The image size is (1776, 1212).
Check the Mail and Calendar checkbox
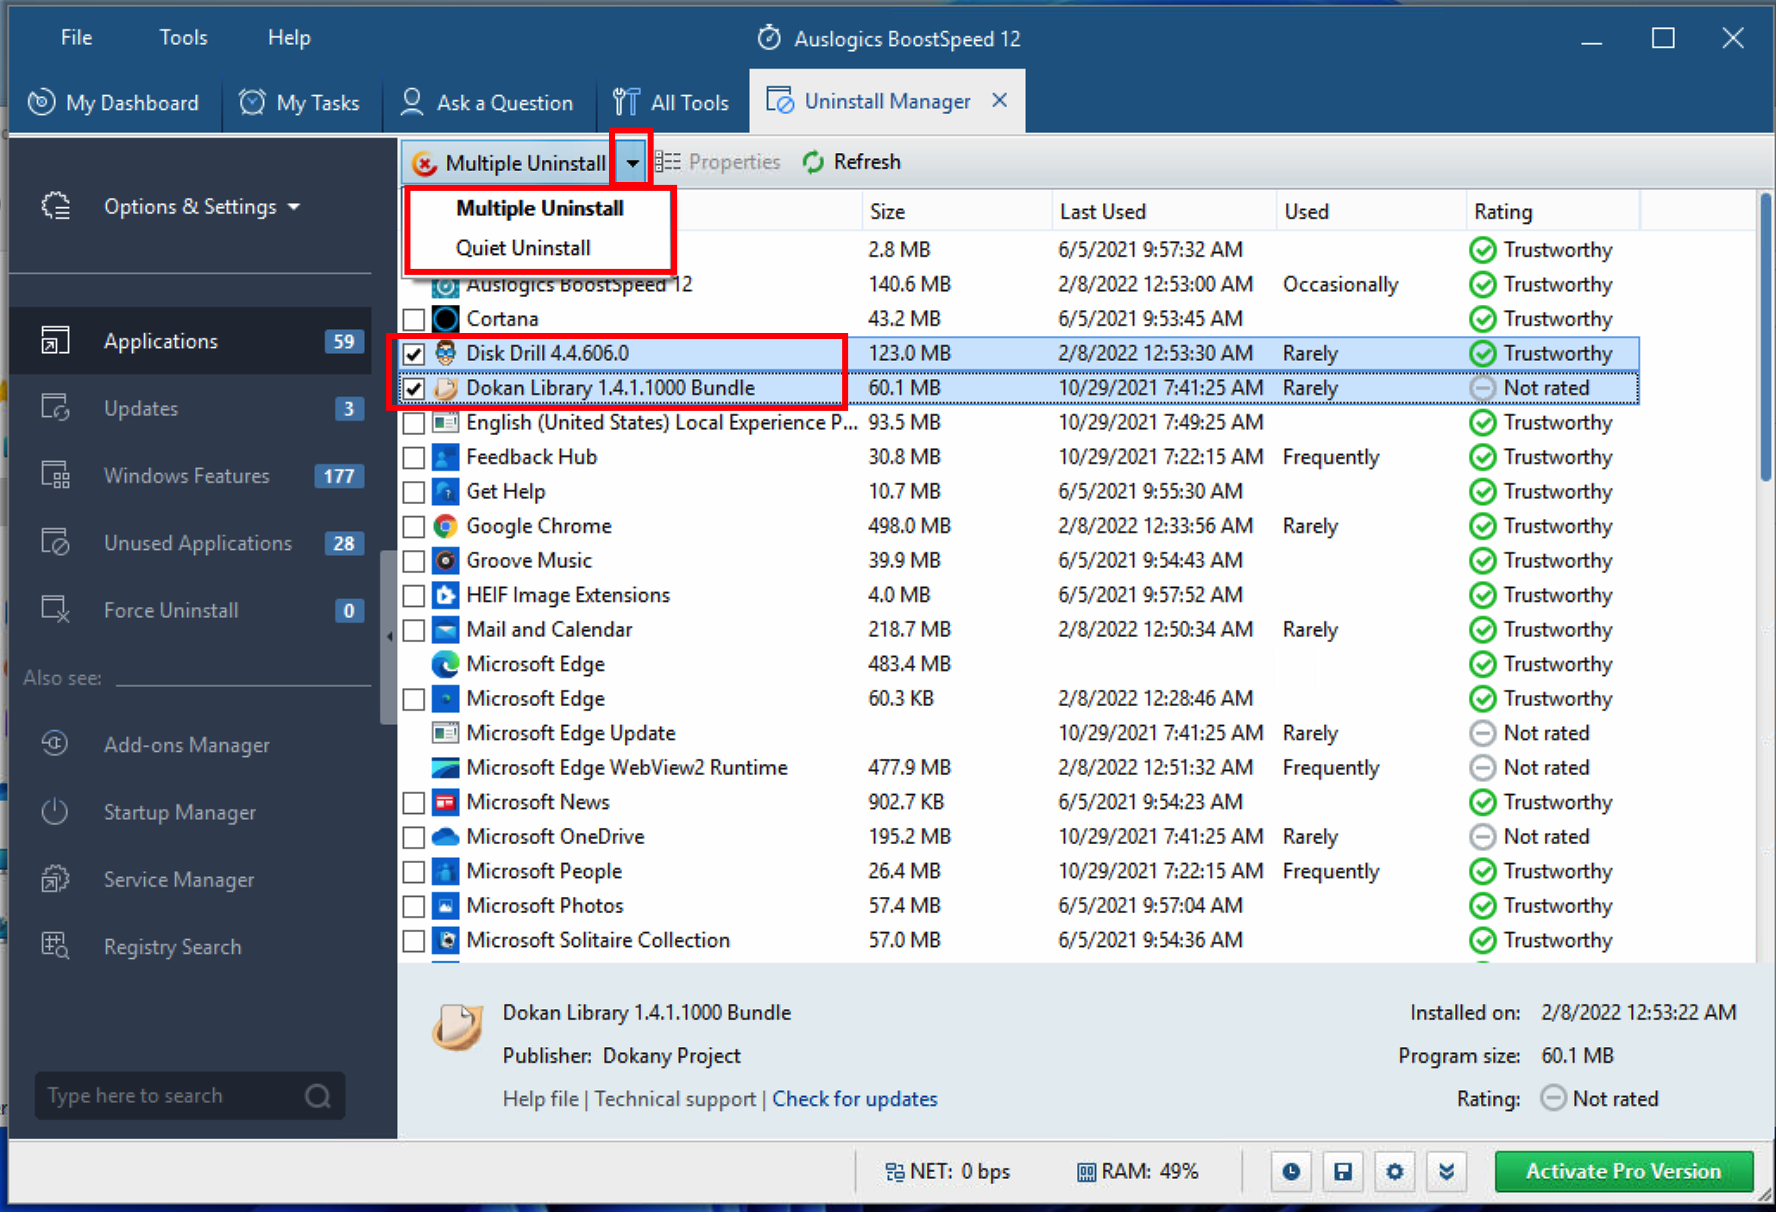coord(414,630)
